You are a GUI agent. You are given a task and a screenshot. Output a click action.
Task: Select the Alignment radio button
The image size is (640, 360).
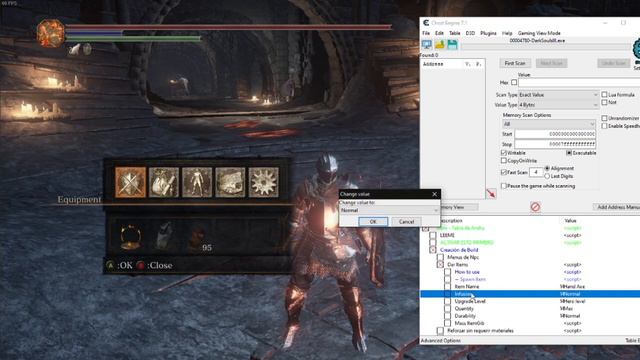coord(547,168)
